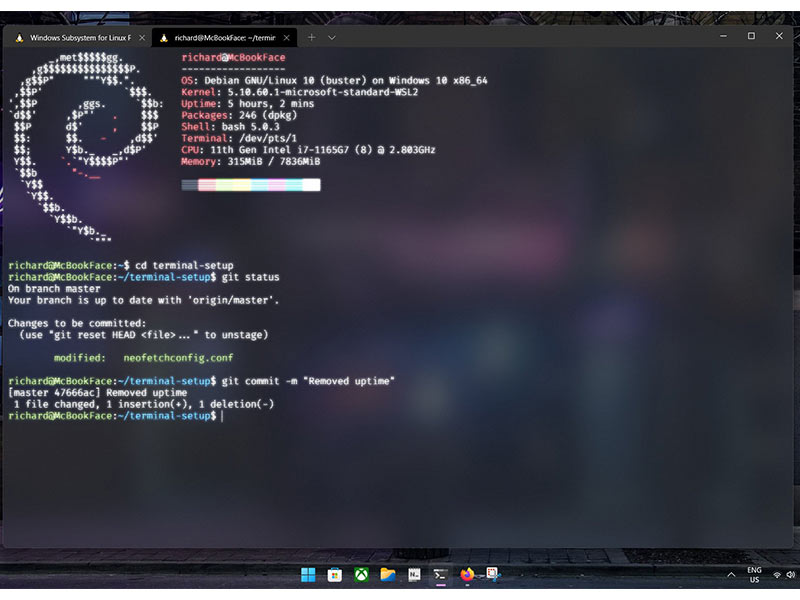Open File Explorer from taskbar
This screenshot has width=800, height=600.
pyautogui.click(x=388, y=575)
